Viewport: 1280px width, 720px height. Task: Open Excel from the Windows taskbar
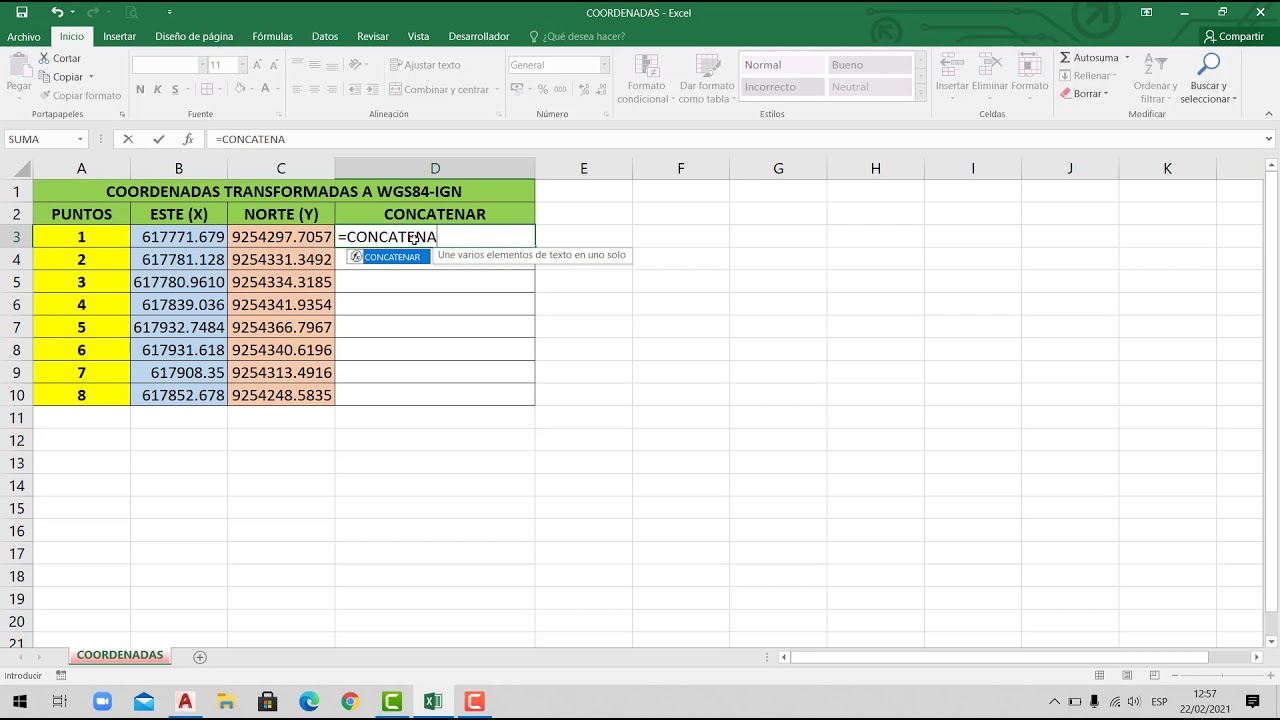point(433,702)
